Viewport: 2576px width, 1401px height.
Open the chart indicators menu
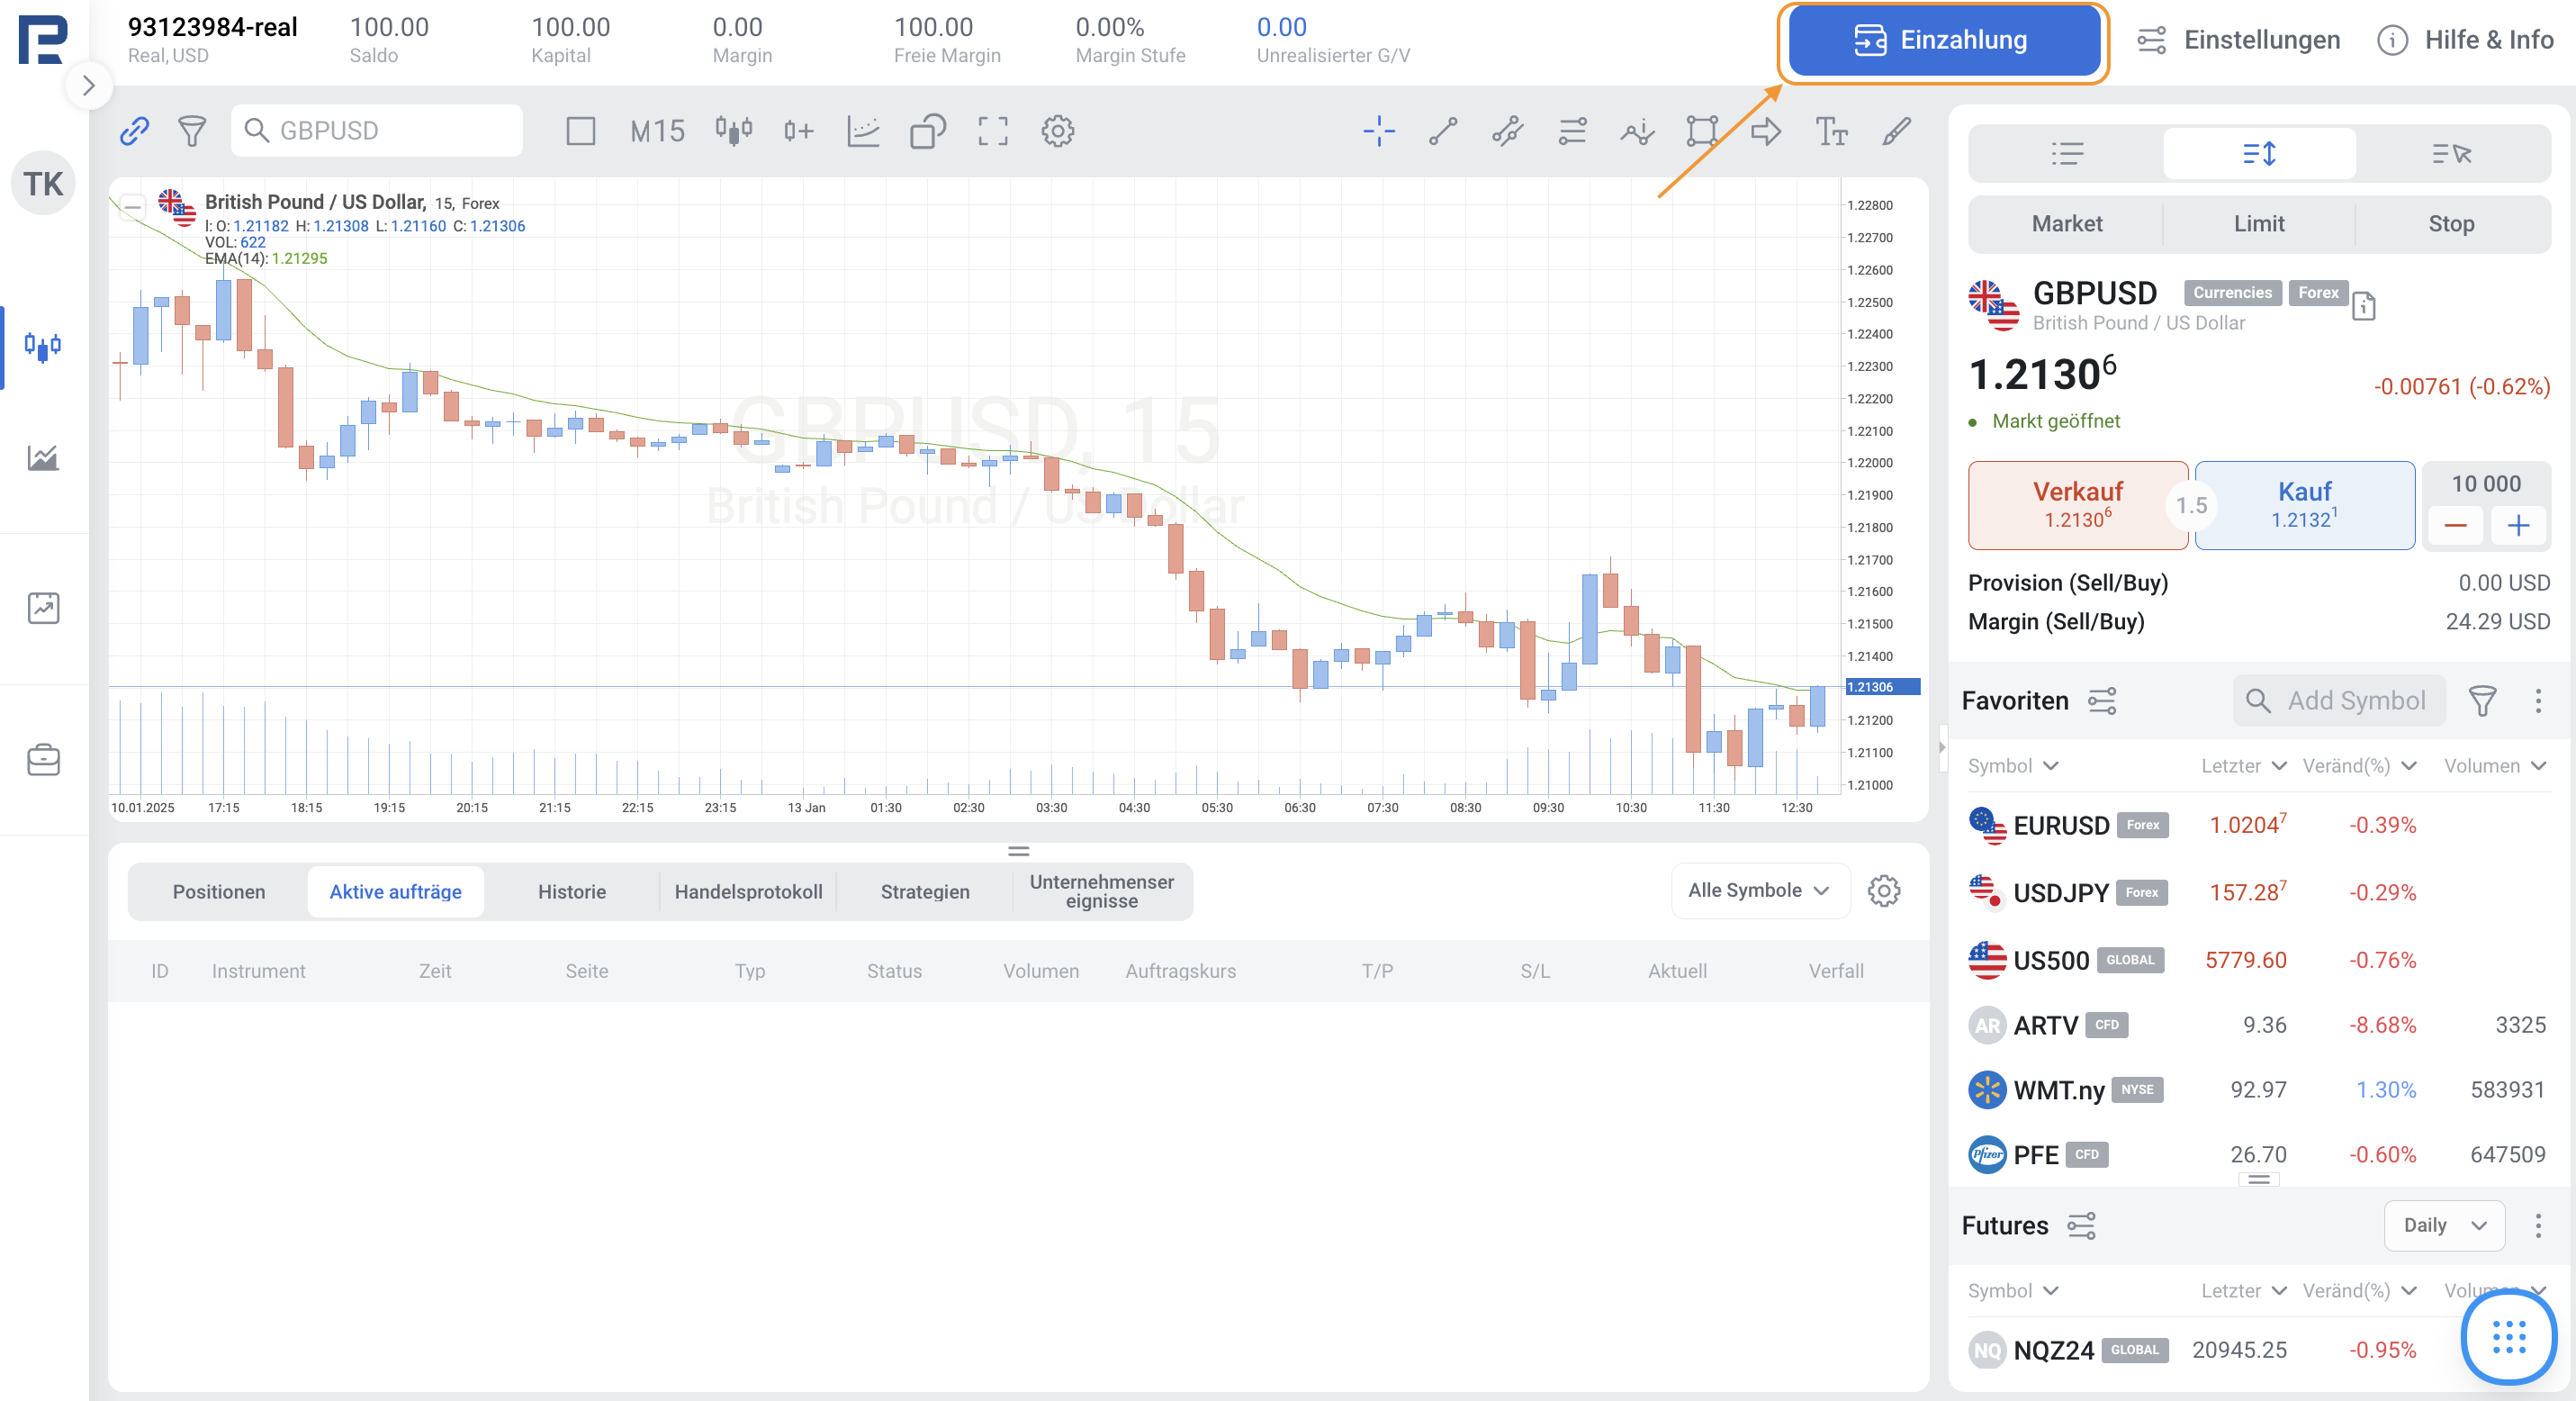pos(862,131)
